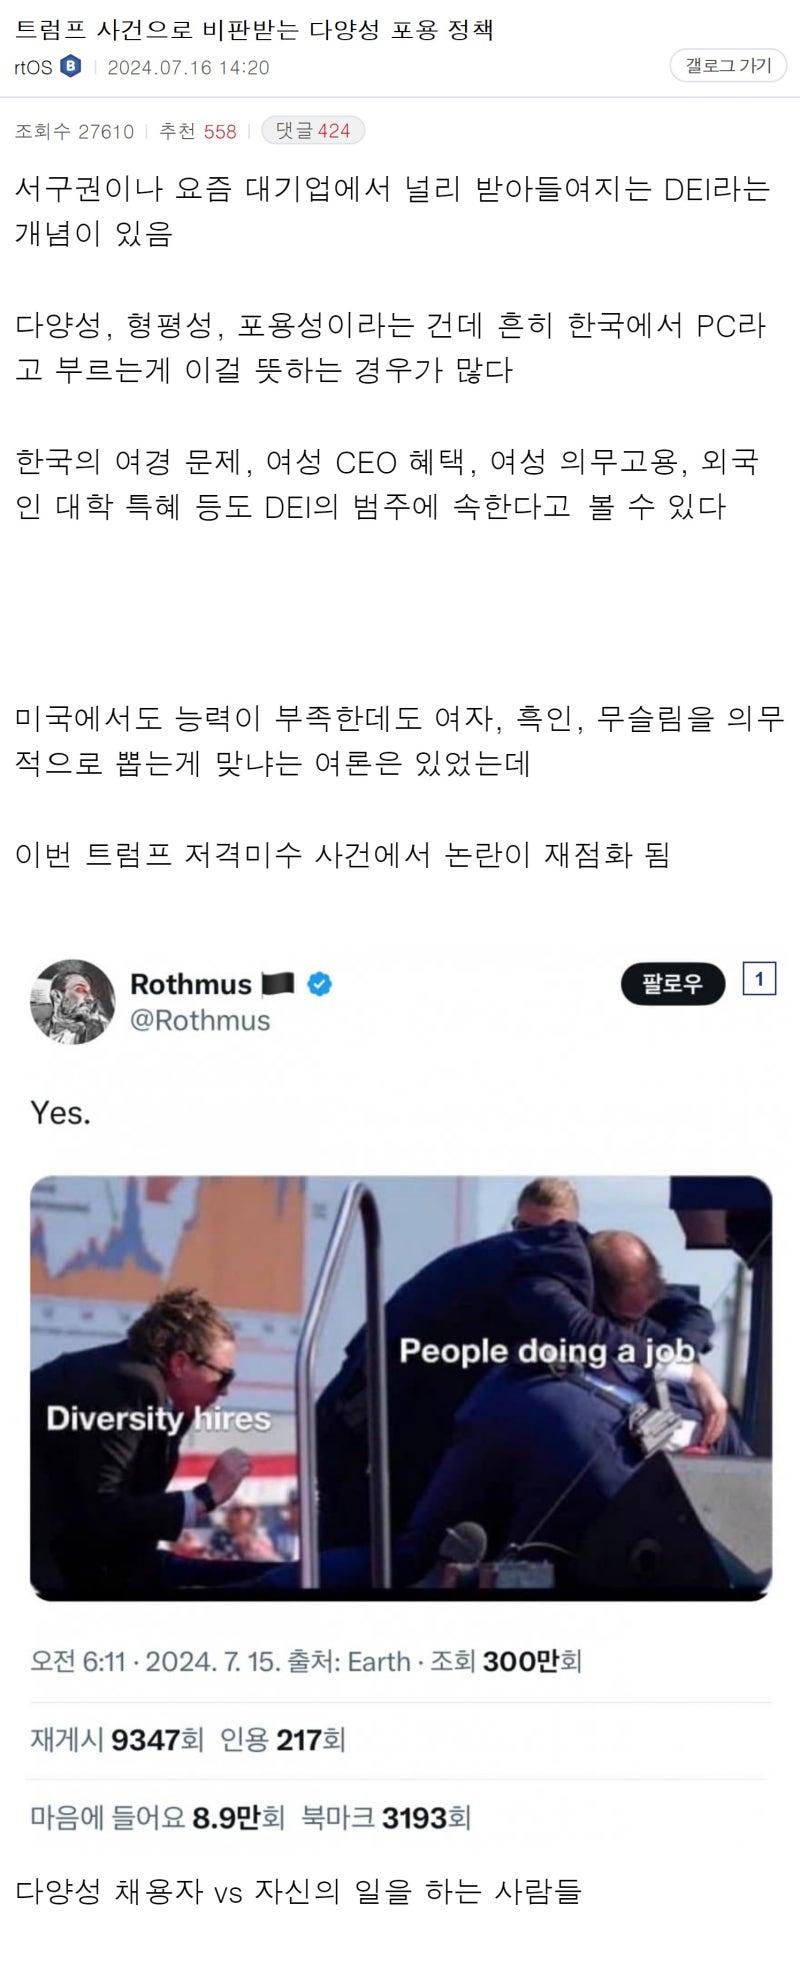Click the blue B badge beside rtOS
This screenshot has width=800, height=1966.
[70, 67]
